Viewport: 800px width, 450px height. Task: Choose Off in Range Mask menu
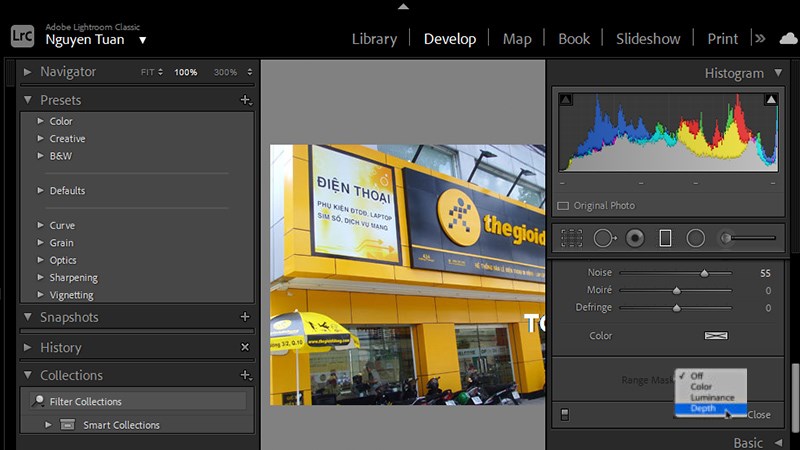(x=711, y=376)
